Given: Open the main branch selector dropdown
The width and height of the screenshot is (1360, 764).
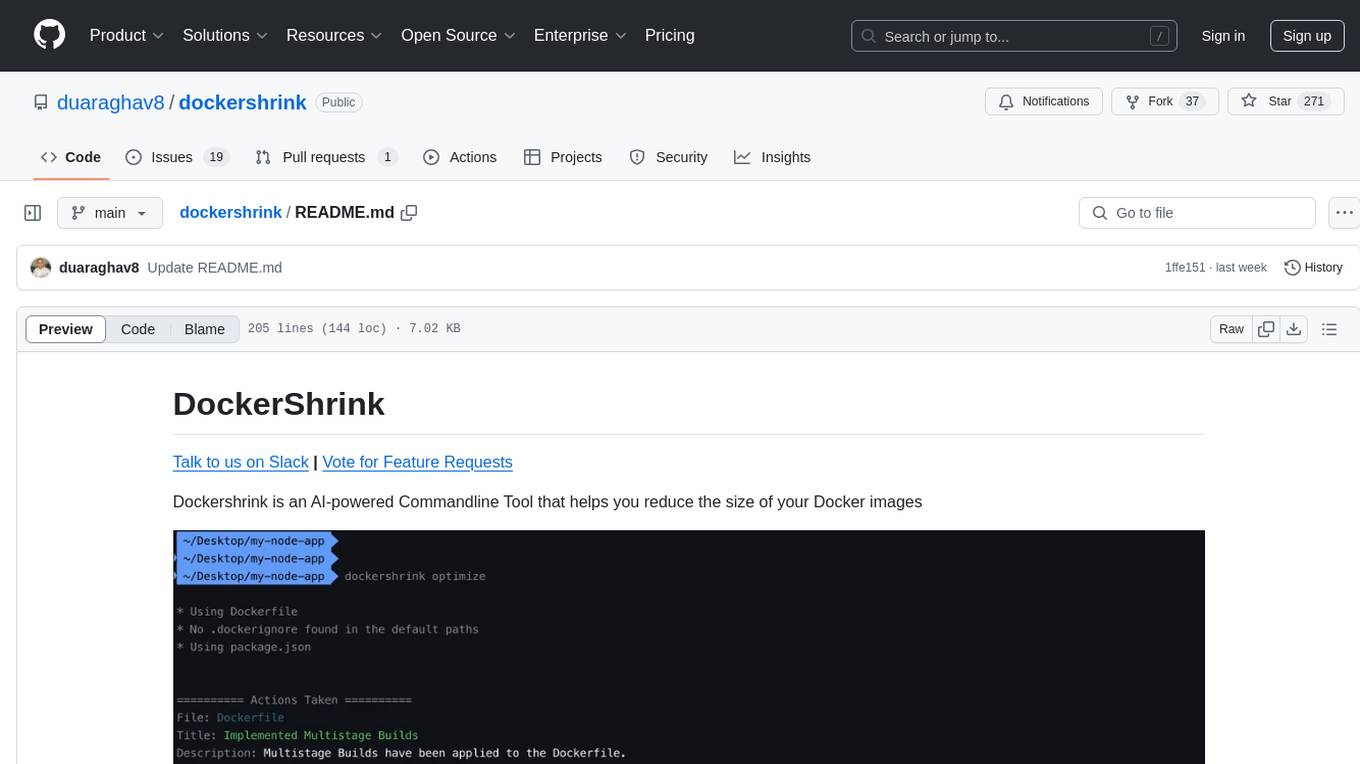Looking at the screenshot, I should pyautogui.click(x=110, y=213).
